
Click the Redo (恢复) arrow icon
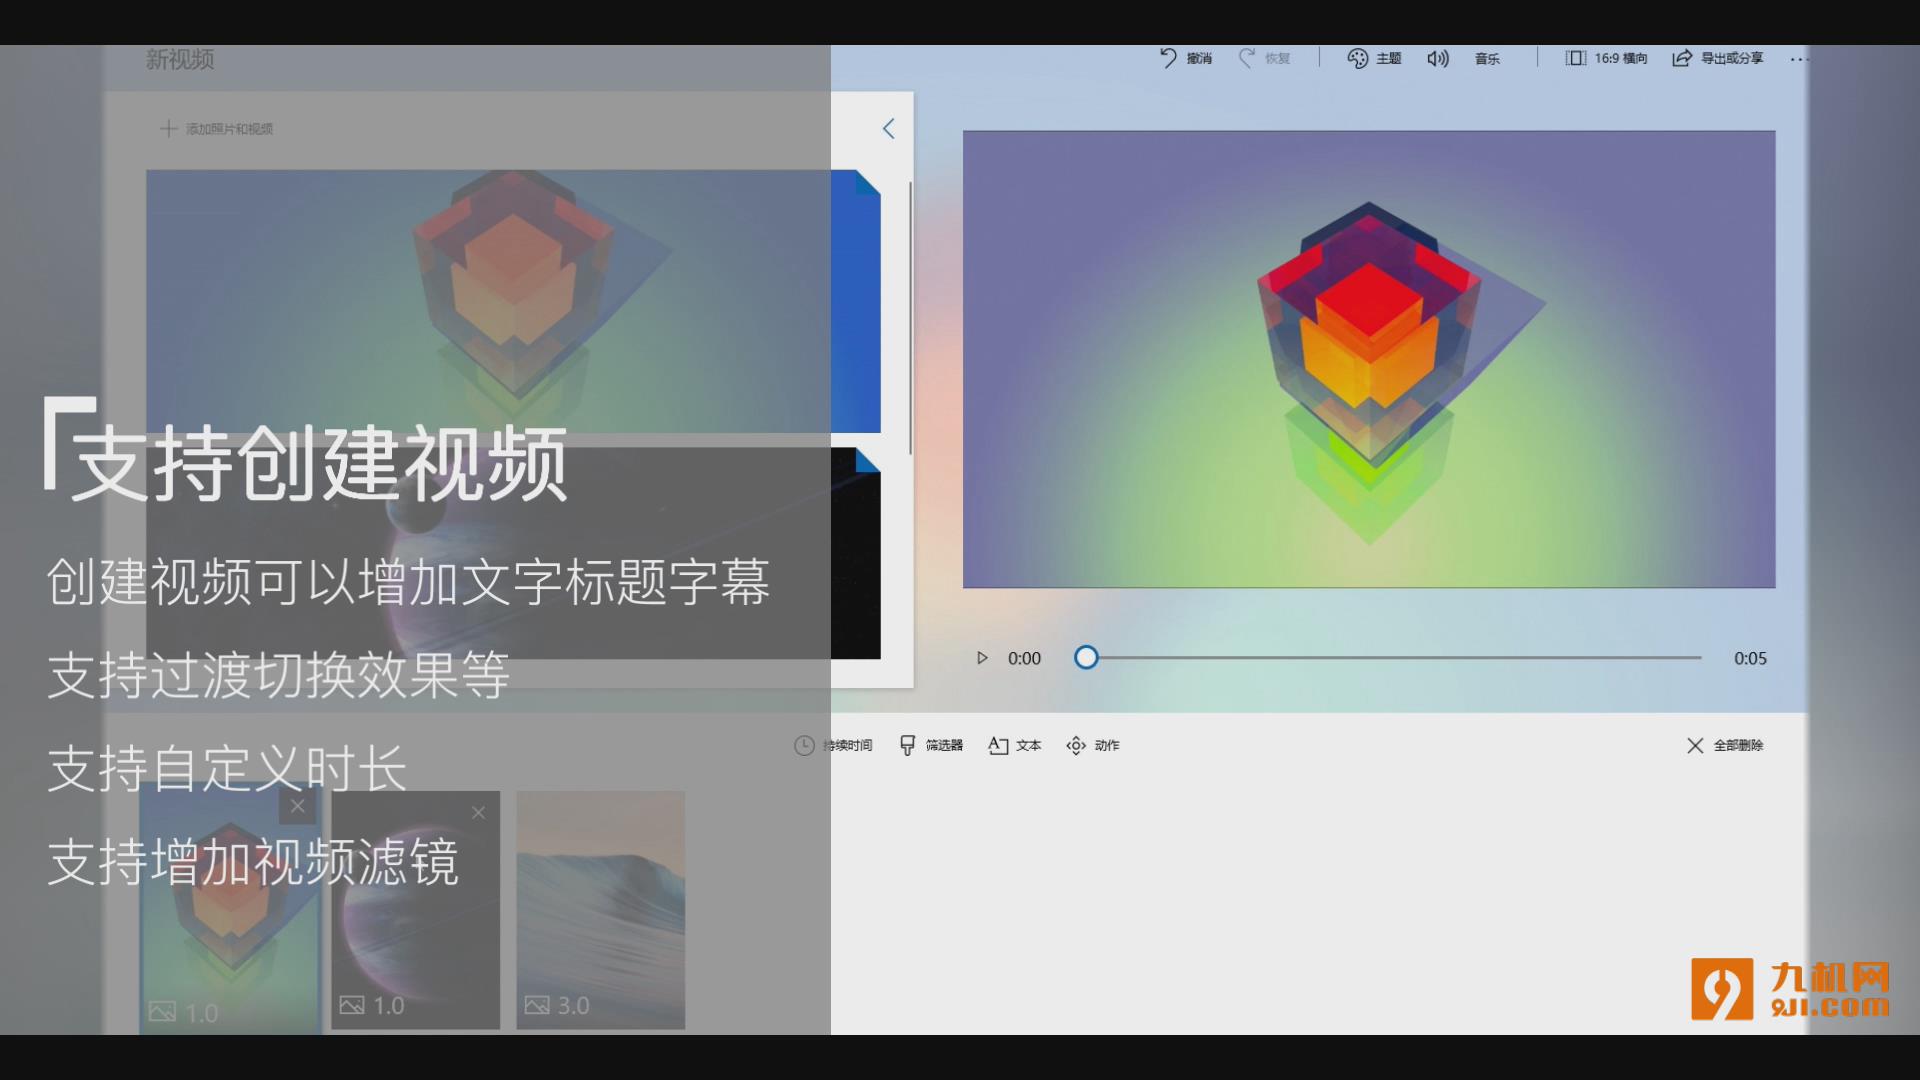click(1246, 58)
